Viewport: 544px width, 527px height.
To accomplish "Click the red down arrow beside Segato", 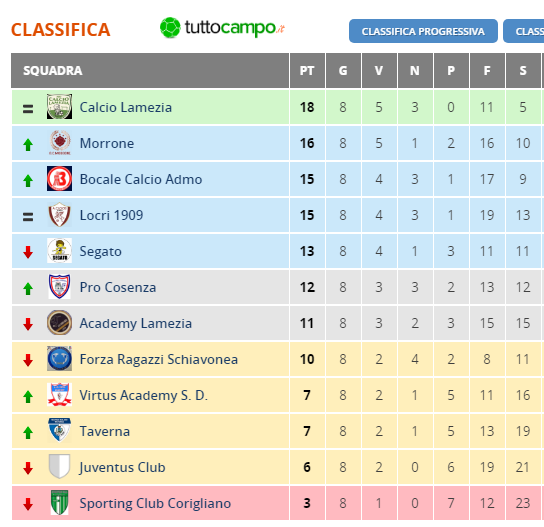I will (x=28, y=252).
